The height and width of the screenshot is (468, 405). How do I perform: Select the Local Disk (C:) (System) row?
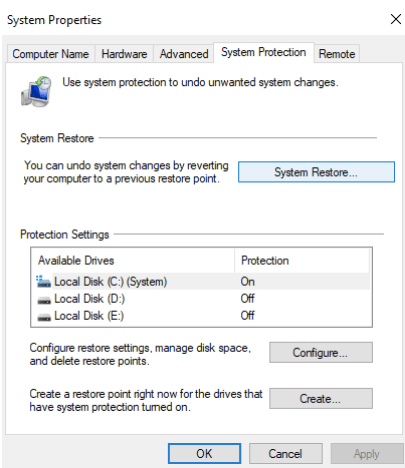202,282
